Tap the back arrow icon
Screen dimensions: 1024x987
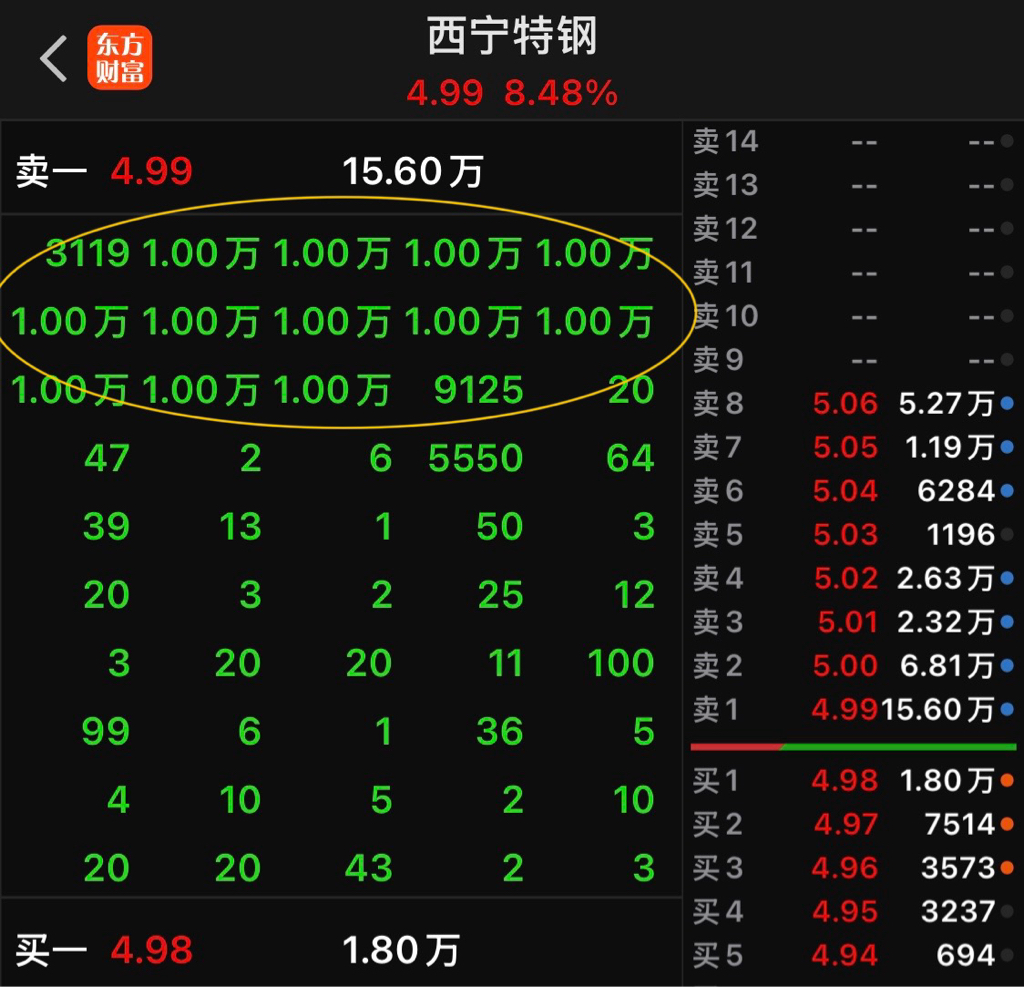[54, 59]
